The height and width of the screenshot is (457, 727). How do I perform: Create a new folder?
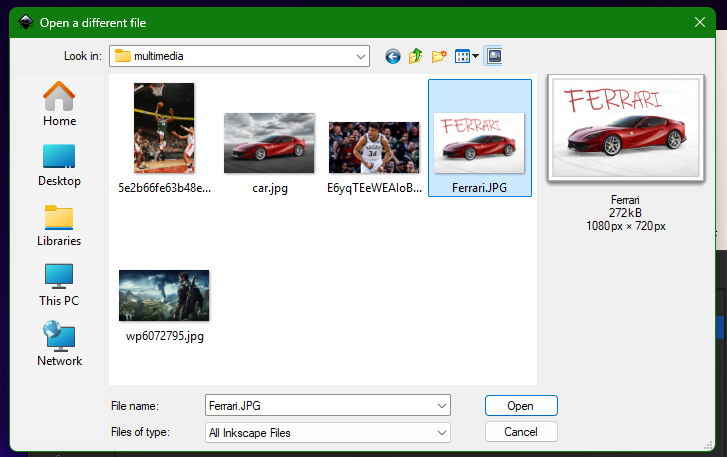tap(439, 57)
